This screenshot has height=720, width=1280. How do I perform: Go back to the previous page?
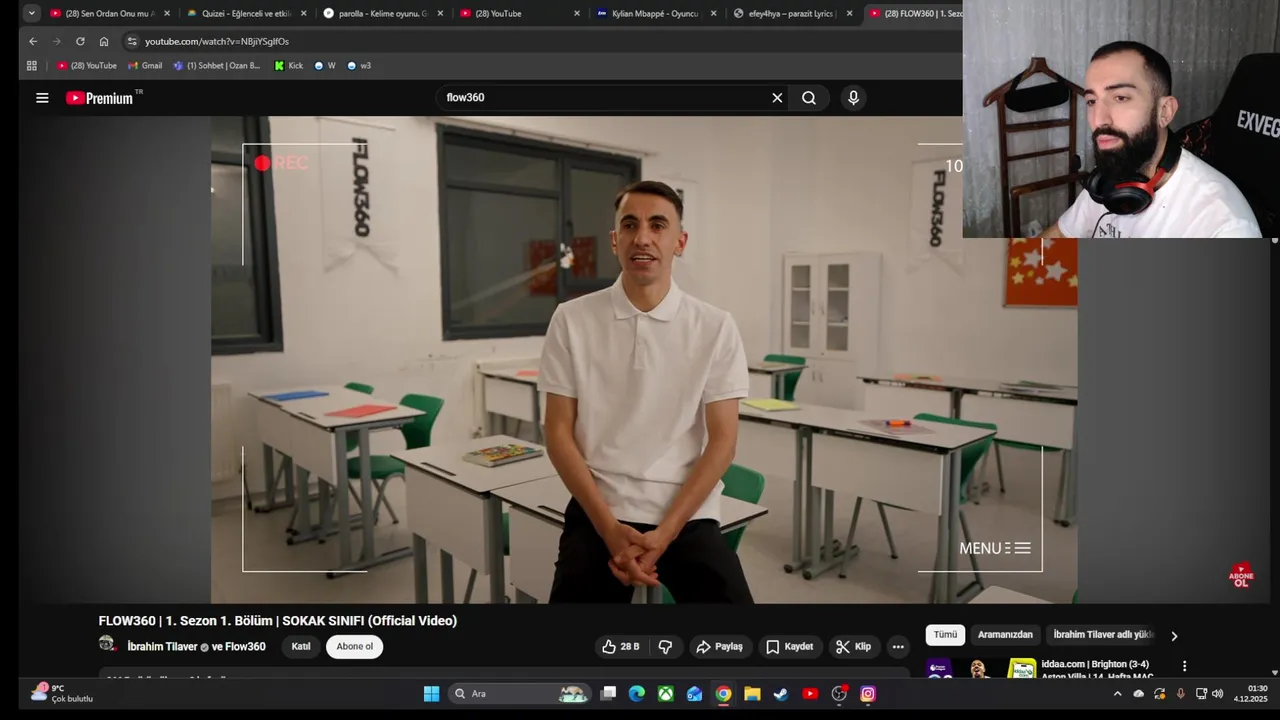tap(33, 41)
